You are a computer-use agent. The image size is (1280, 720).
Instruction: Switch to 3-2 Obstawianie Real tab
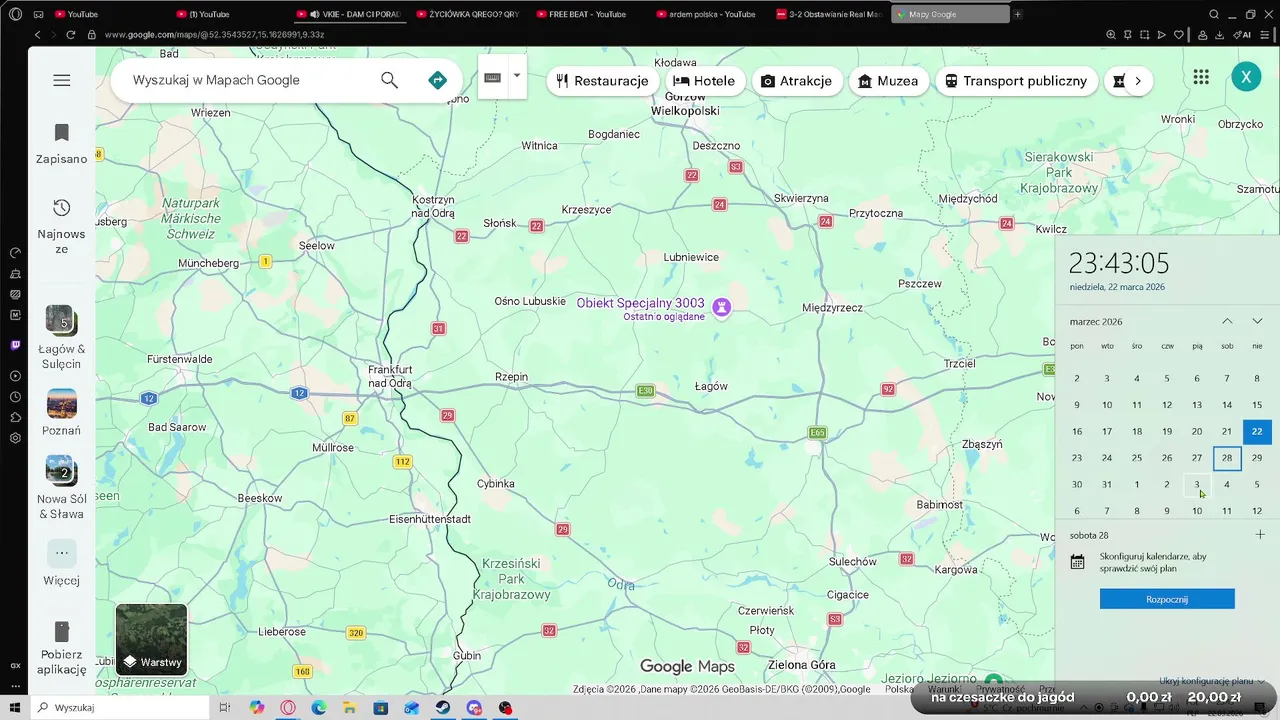click(830, 14)
